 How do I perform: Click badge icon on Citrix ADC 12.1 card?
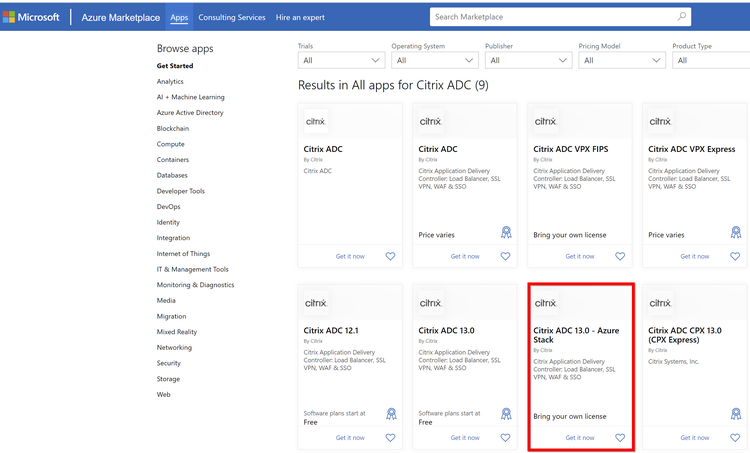pos(391,414)
